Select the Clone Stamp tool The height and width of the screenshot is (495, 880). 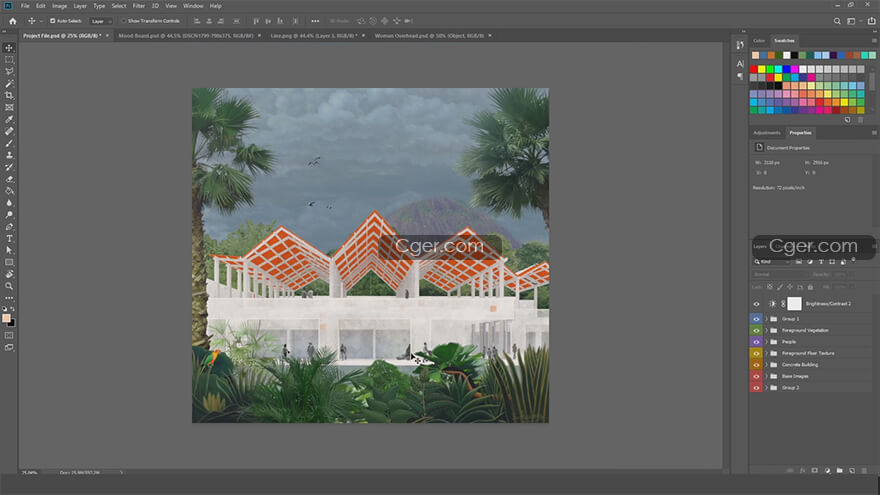coord(9,155)
